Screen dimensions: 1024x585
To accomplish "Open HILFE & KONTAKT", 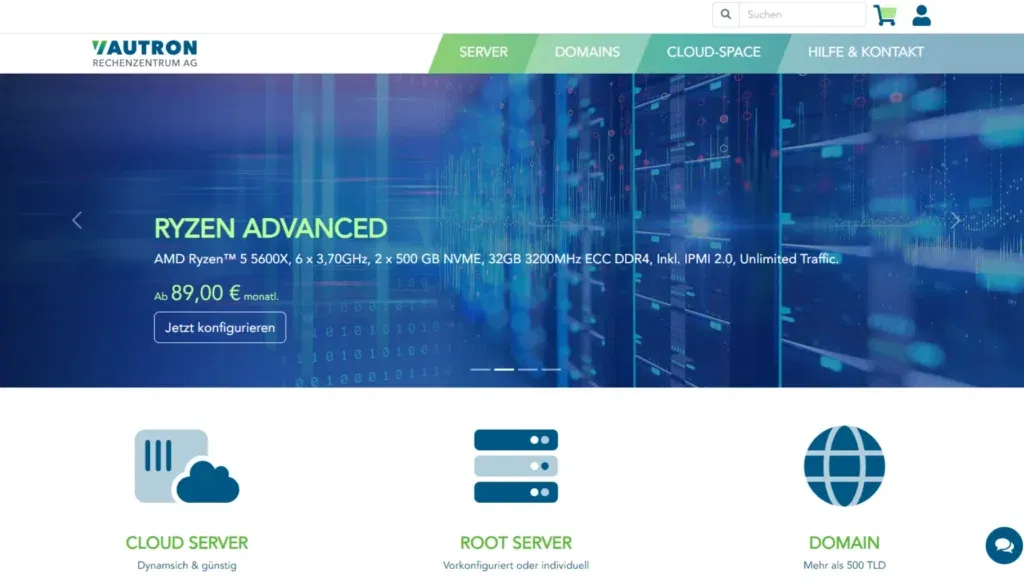I will coord(865,52).
